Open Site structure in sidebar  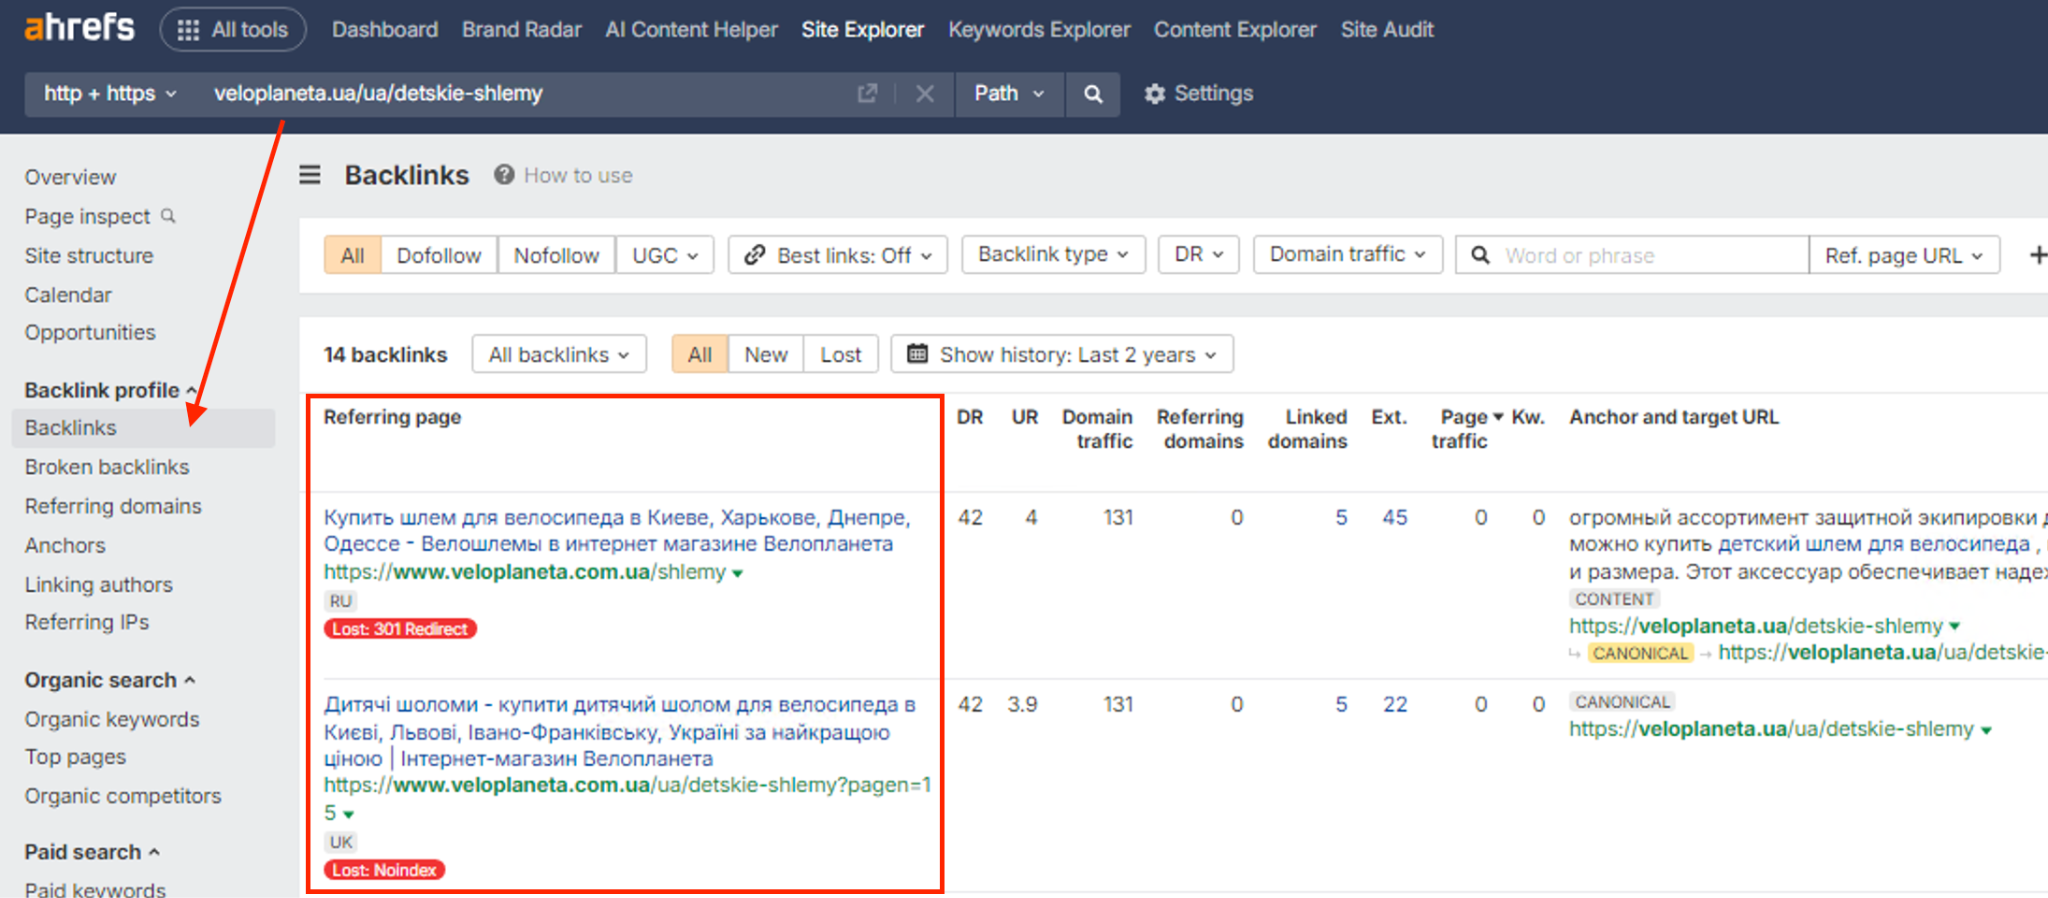[89, 256]
